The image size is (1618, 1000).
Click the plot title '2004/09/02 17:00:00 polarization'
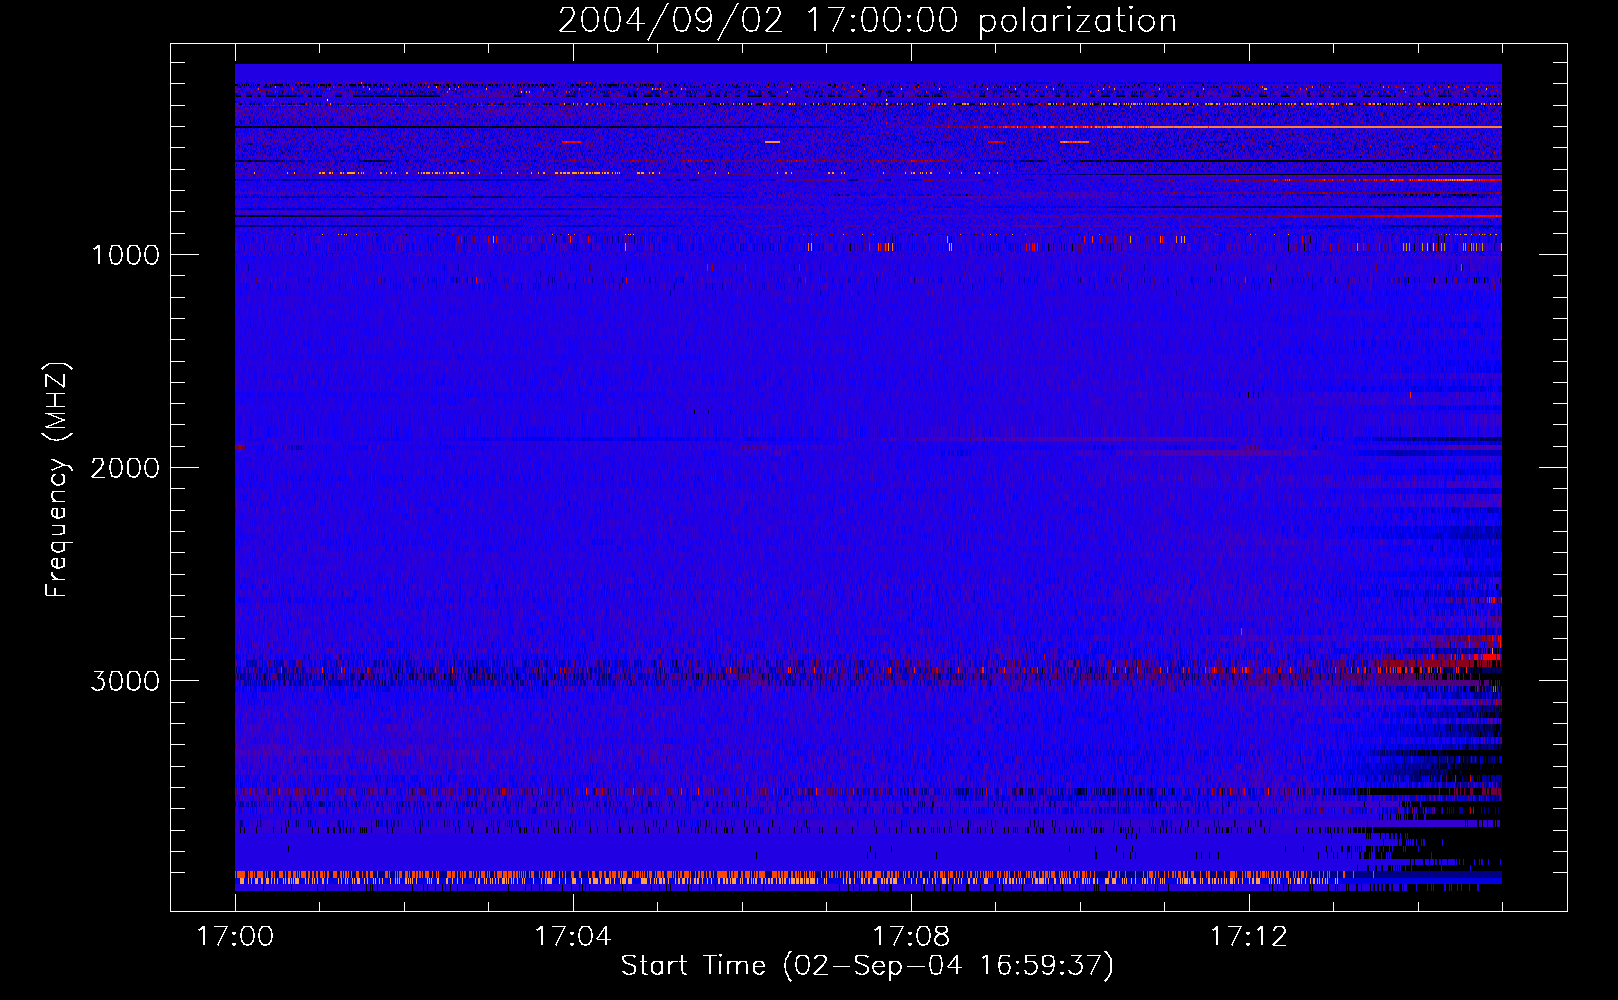[867, 21]
